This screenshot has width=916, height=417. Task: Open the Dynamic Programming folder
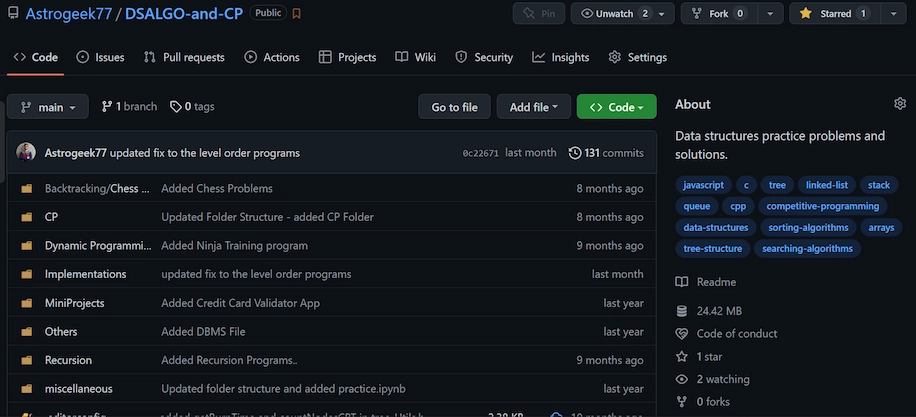coord(98,245)
